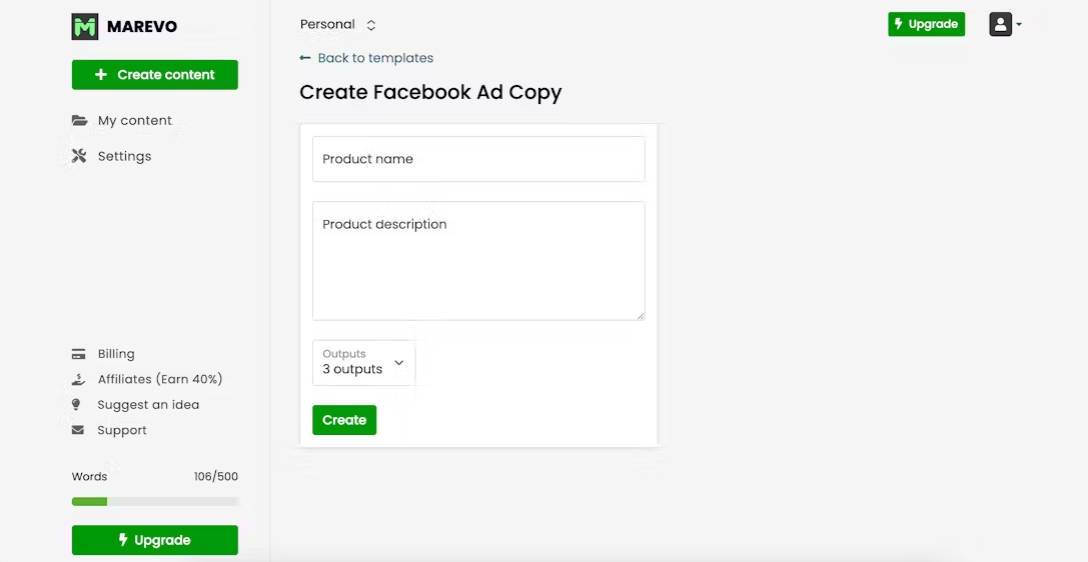Click the Billing card icon
This screenshot has width=1088, height=562.
(x=78, y=354)
